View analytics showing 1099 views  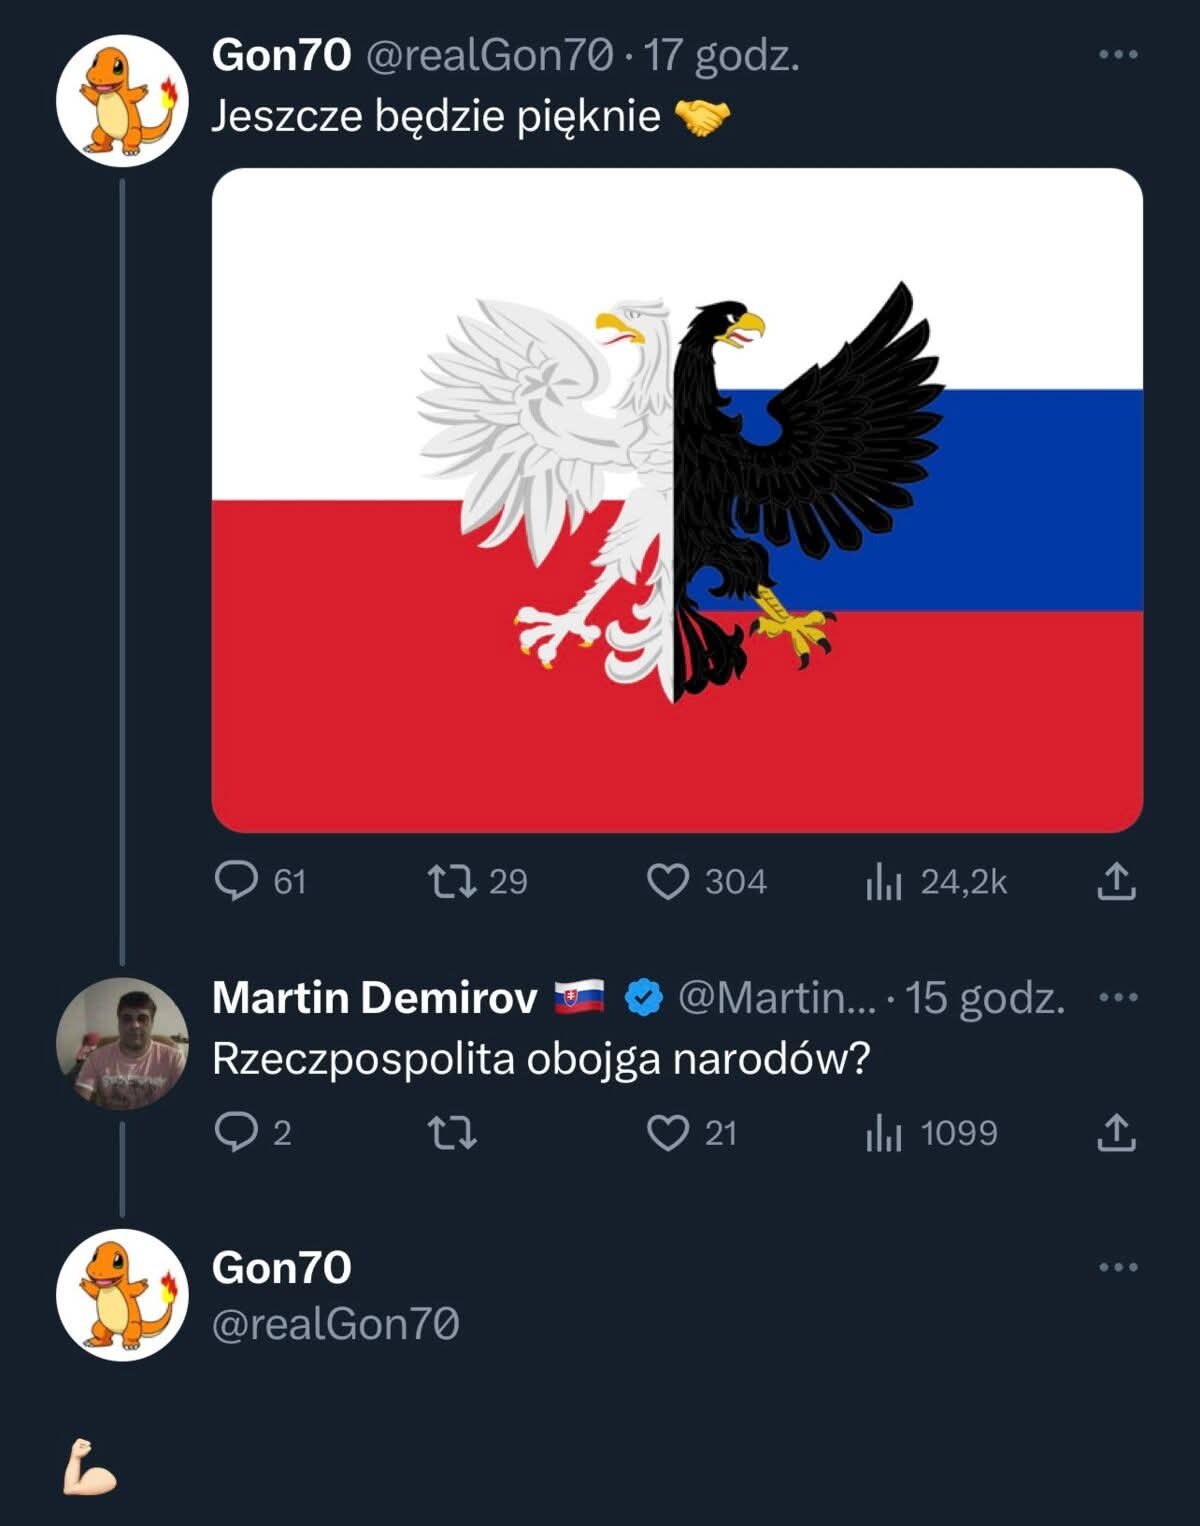884,1132
